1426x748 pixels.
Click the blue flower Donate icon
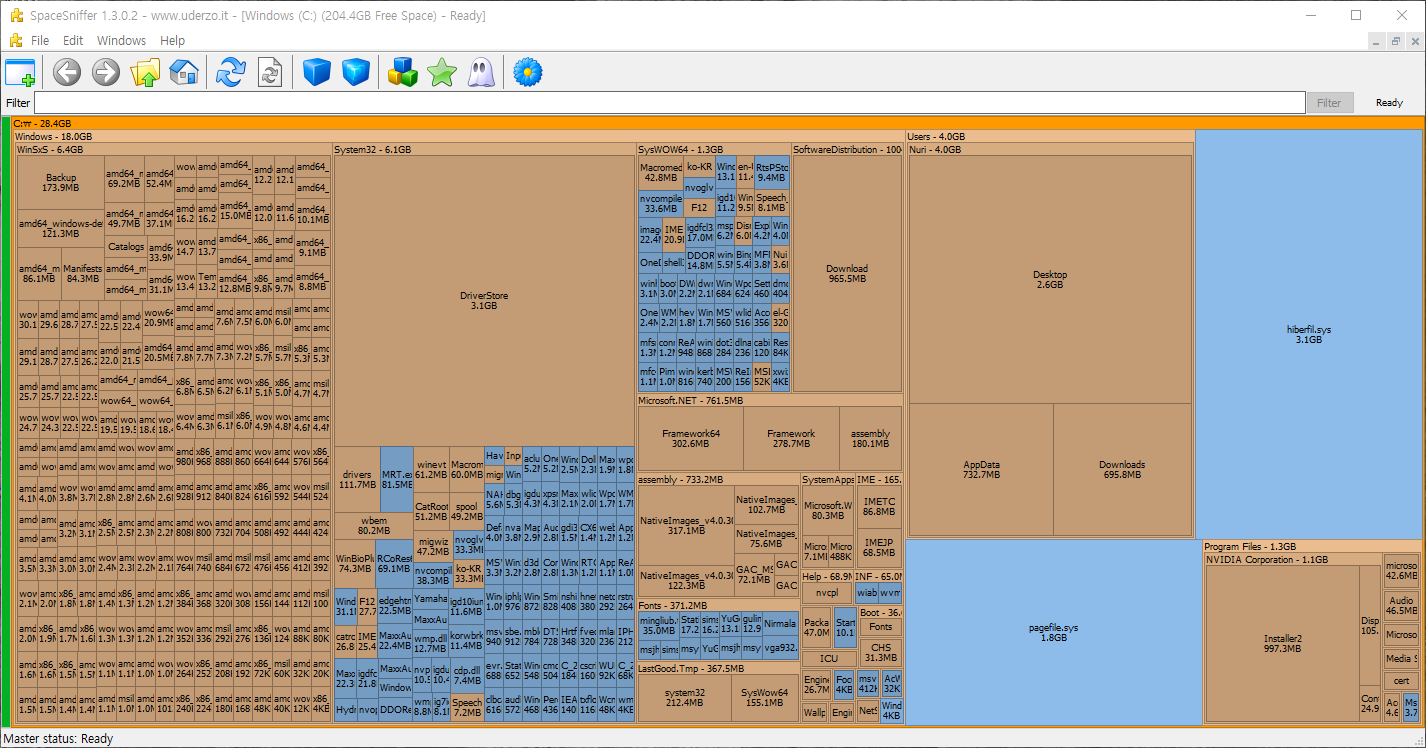coord(527,72)
